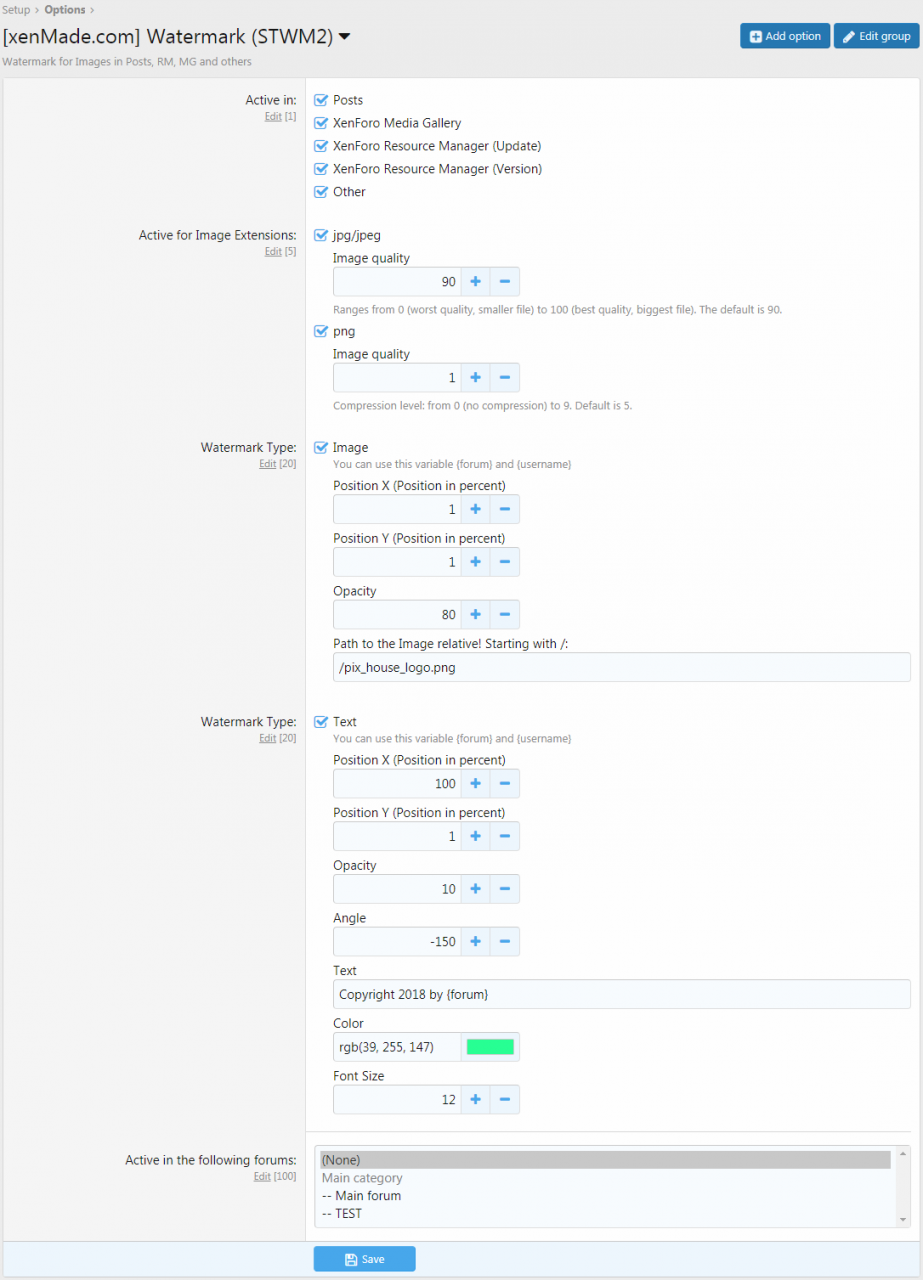923x1280 pixels.
Task: Select -- Main forum in the forums list
Action: [x=361, y=1195]
